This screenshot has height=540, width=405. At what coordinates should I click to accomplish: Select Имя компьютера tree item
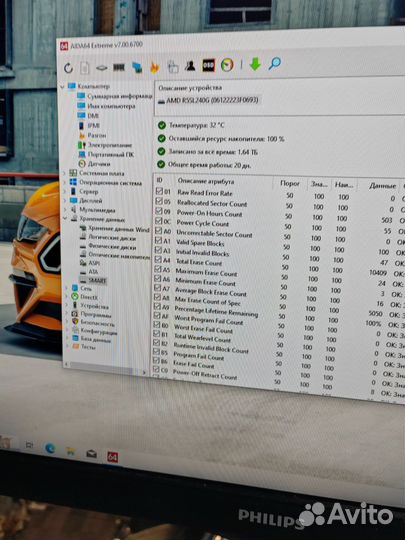point(111,106)
